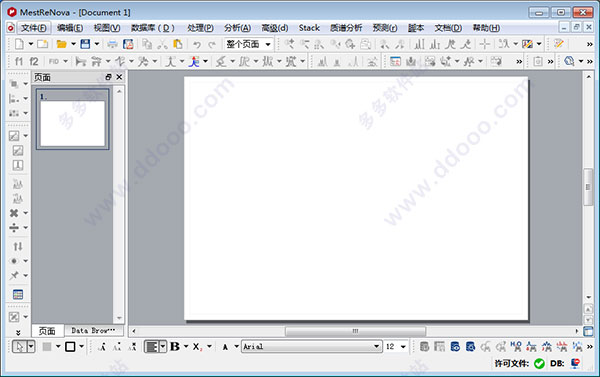
Task: Open the 分析(A) menu
Action: (237, 28)
